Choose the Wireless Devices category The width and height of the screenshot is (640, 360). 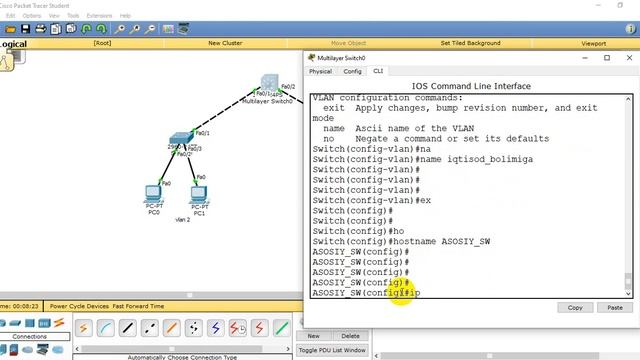(44, 323)
